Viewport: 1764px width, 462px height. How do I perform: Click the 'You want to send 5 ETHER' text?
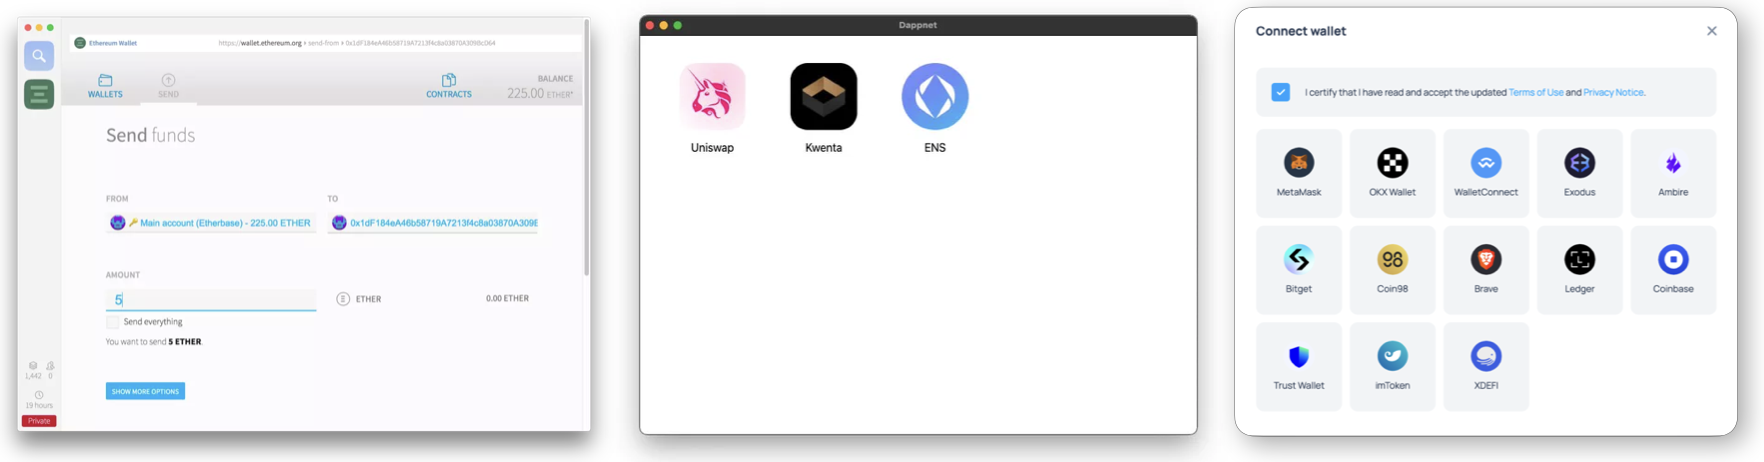point(154,342)
